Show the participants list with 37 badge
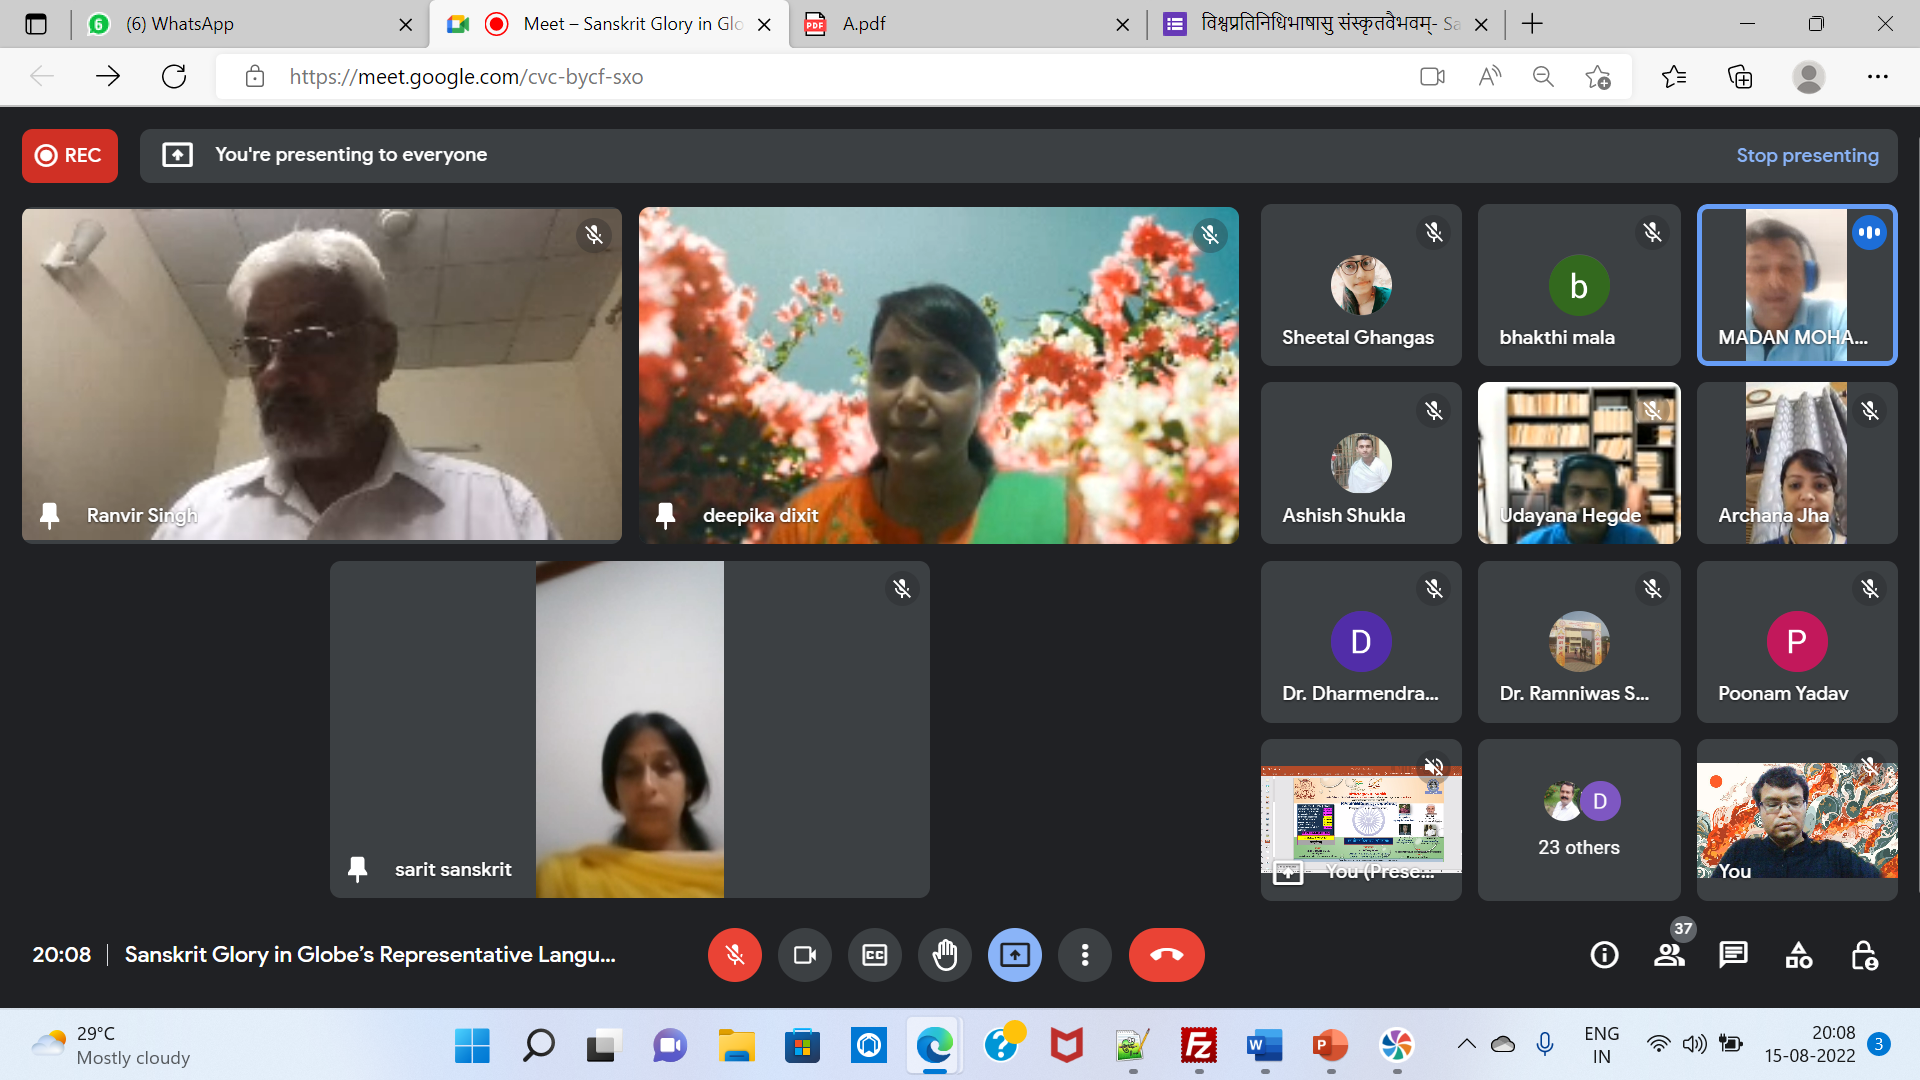Screen dimensions: 1920x1080 pos(1669,955)
